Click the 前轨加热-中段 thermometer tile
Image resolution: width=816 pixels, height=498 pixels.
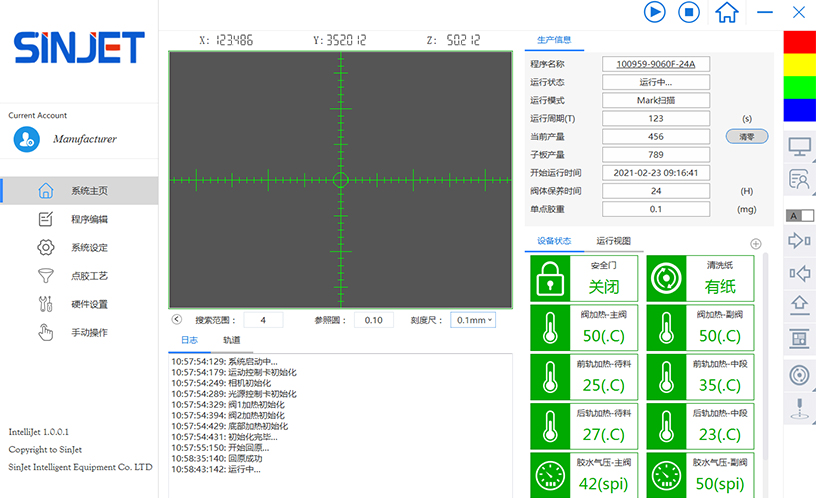point(700,377)
